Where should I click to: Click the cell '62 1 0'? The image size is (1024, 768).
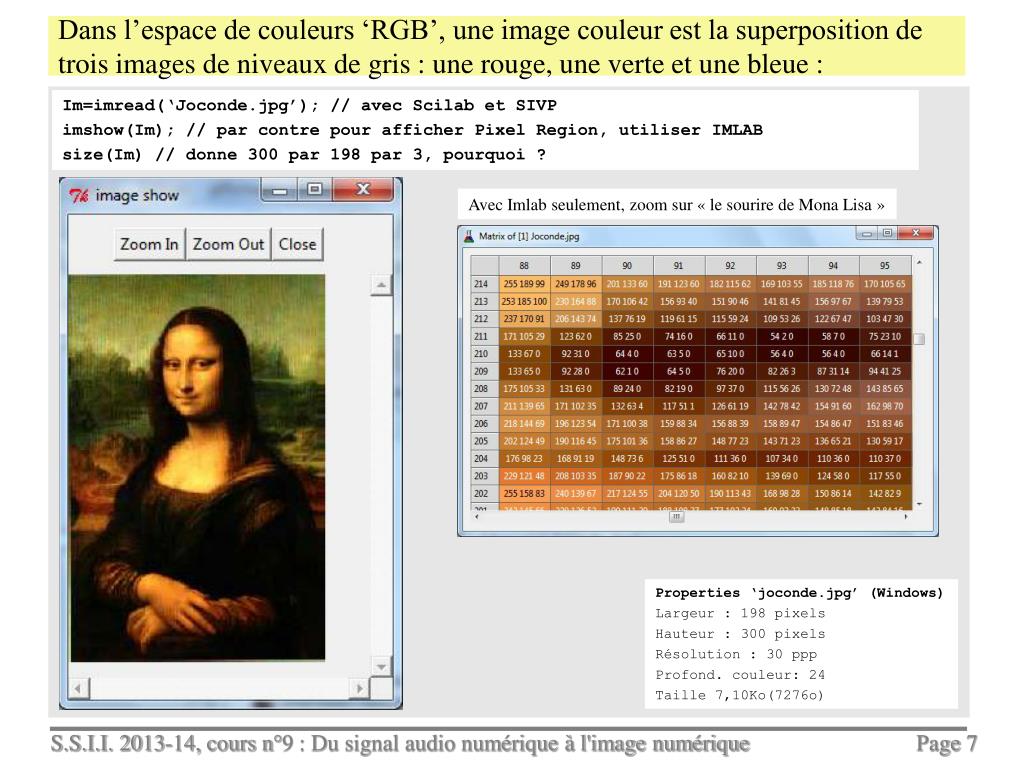click(x=627, y=371)
